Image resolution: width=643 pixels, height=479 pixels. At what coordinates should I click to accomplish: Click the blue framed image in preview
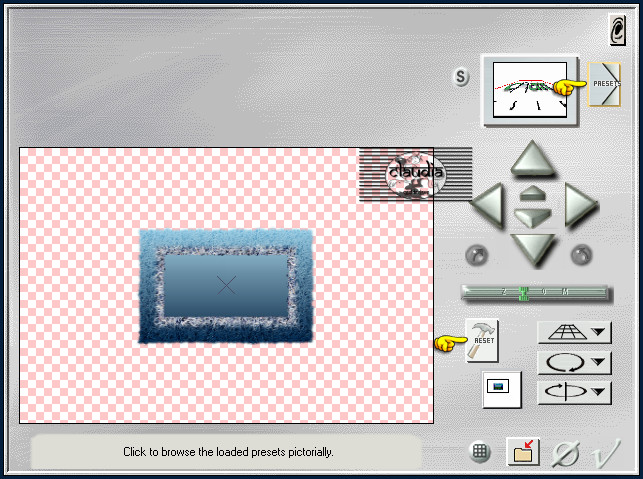[x=226, y=286]
